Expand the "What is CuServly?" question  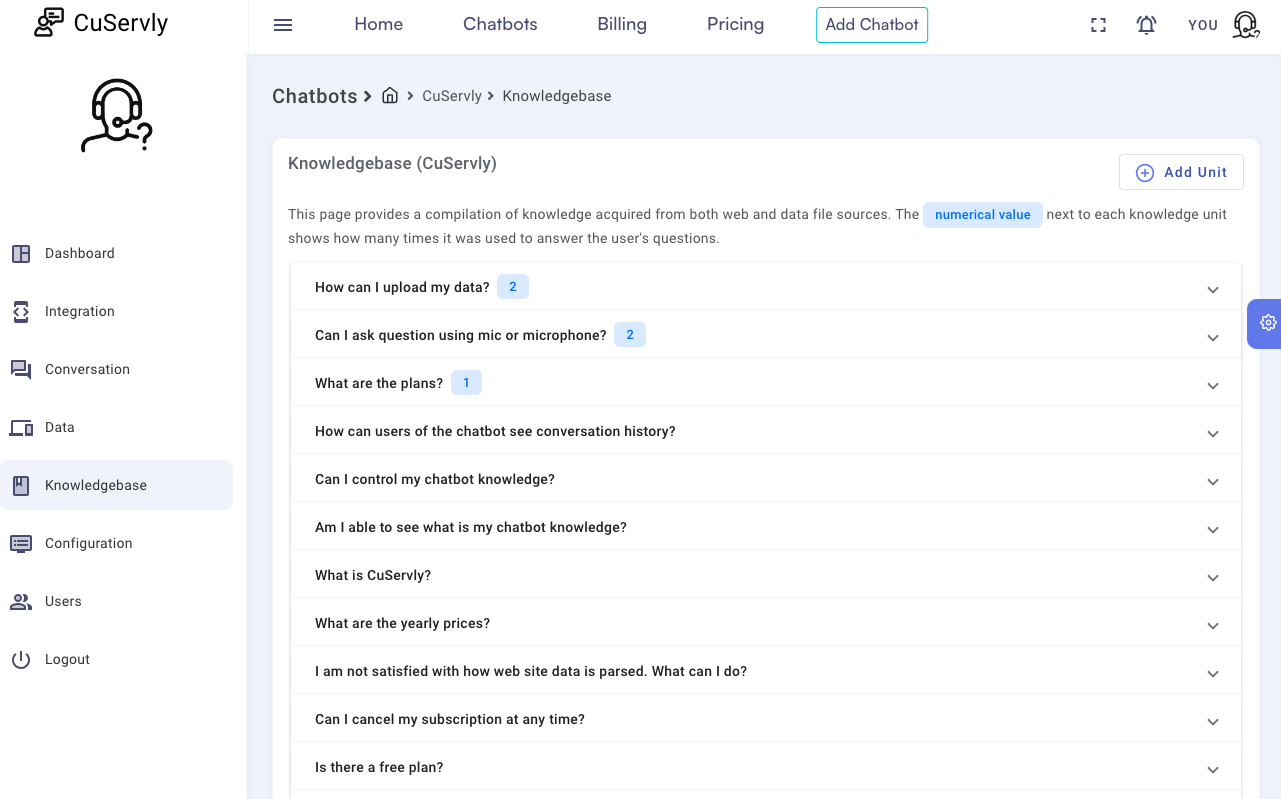1212,577
